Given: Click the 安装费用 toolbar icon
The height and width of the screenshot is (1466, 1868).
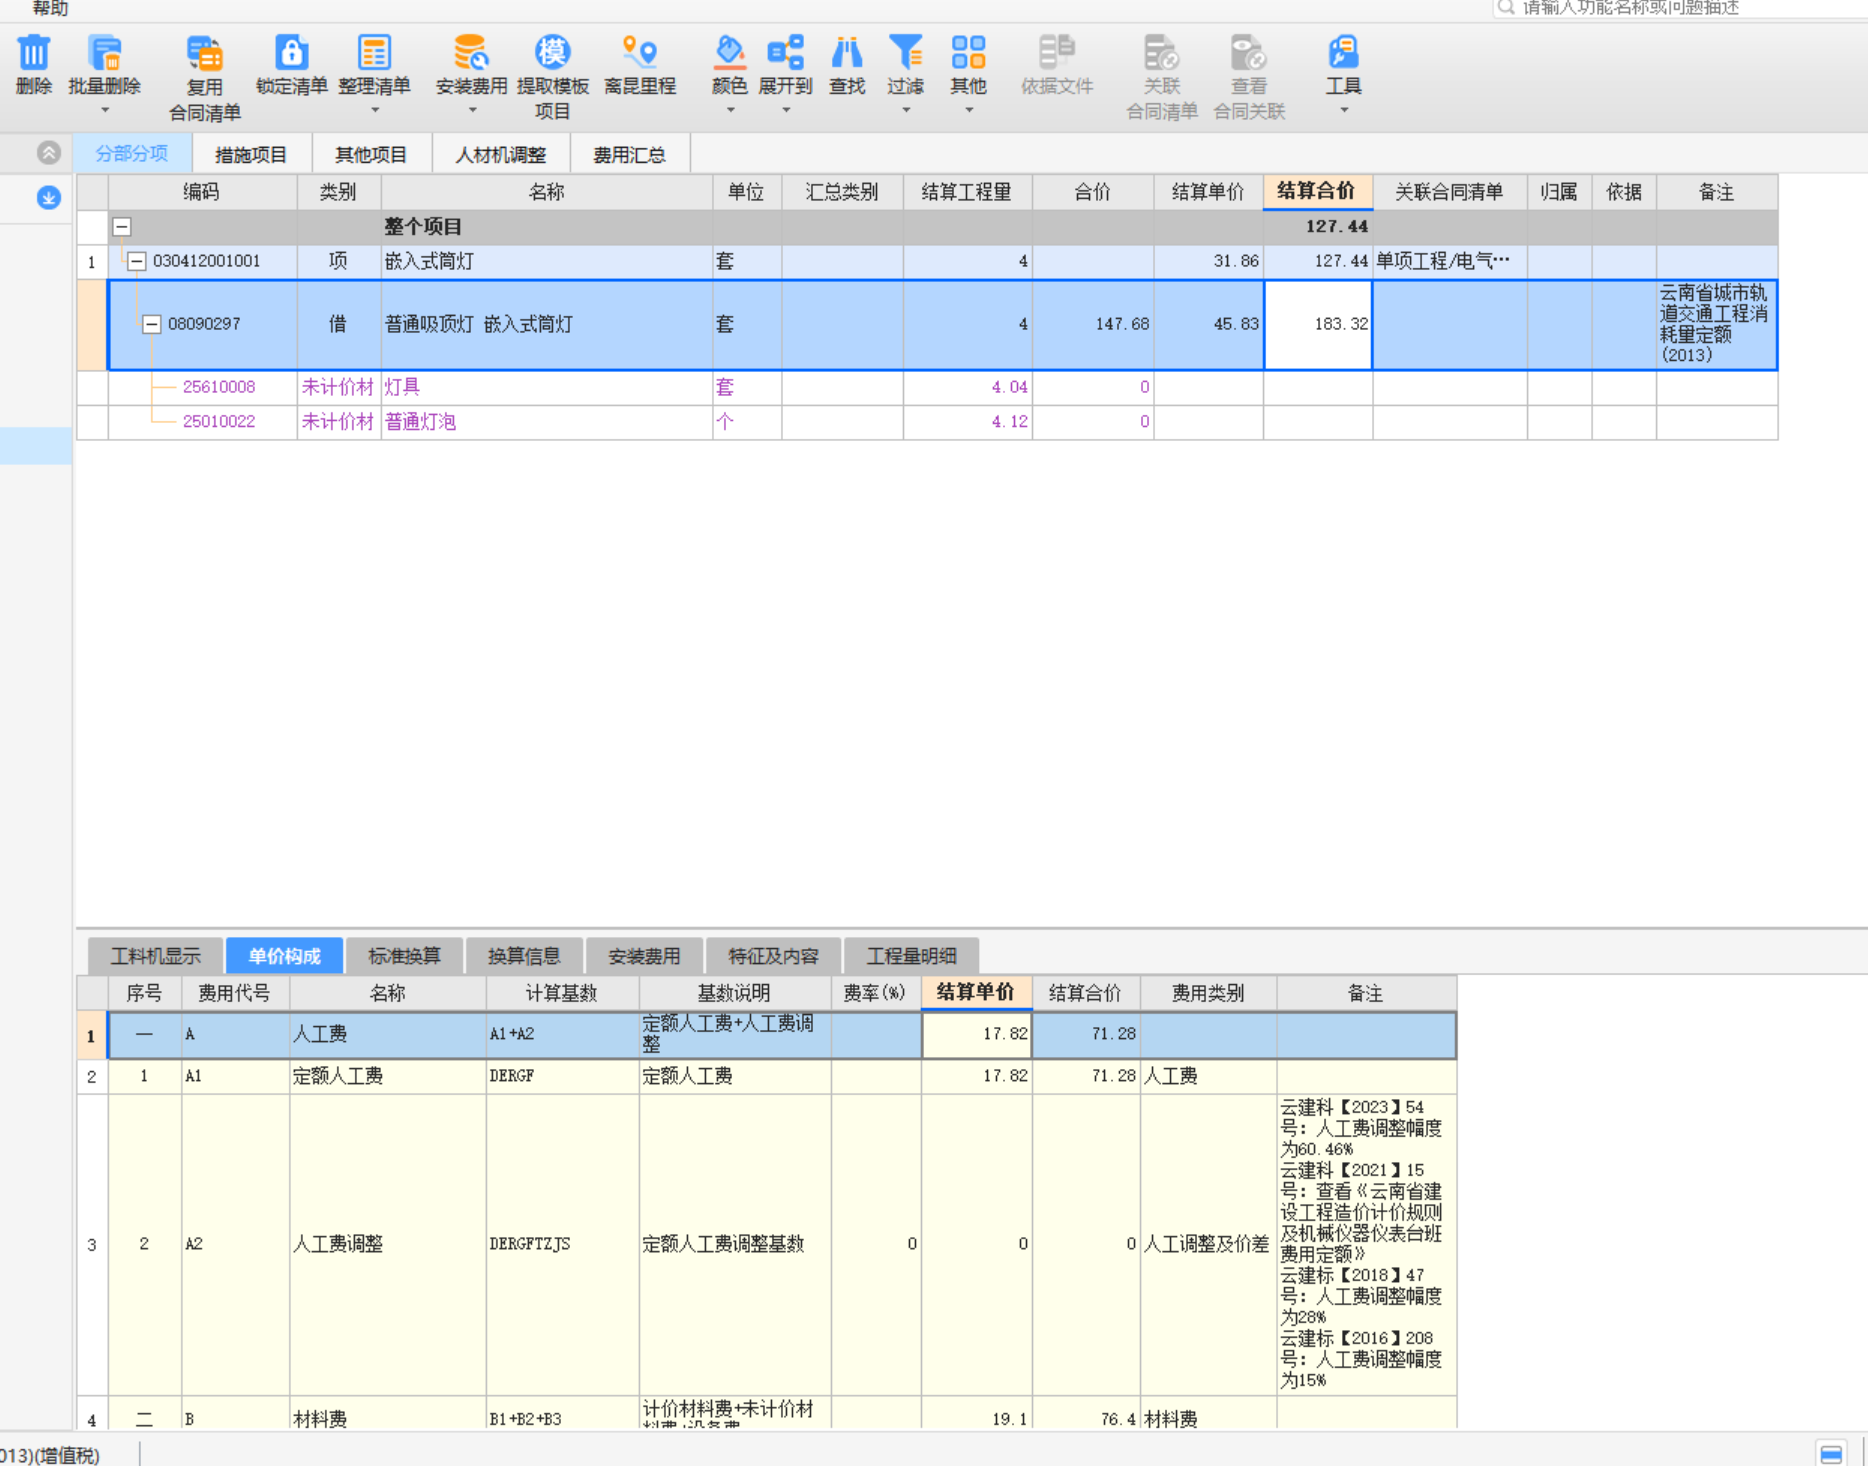Looking at the screenshot, I should 470,52.
